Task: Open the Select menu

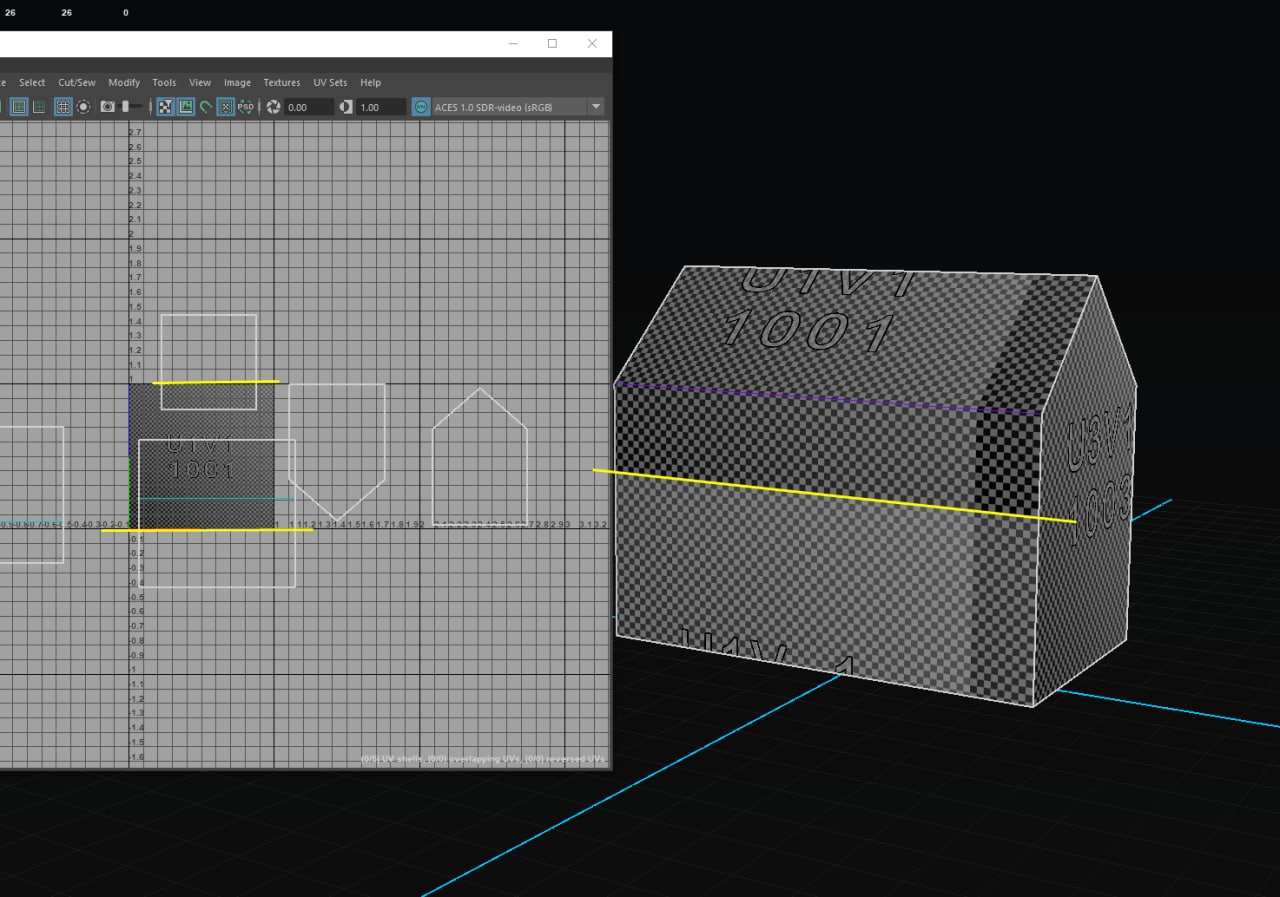Action: click(32, 83)
